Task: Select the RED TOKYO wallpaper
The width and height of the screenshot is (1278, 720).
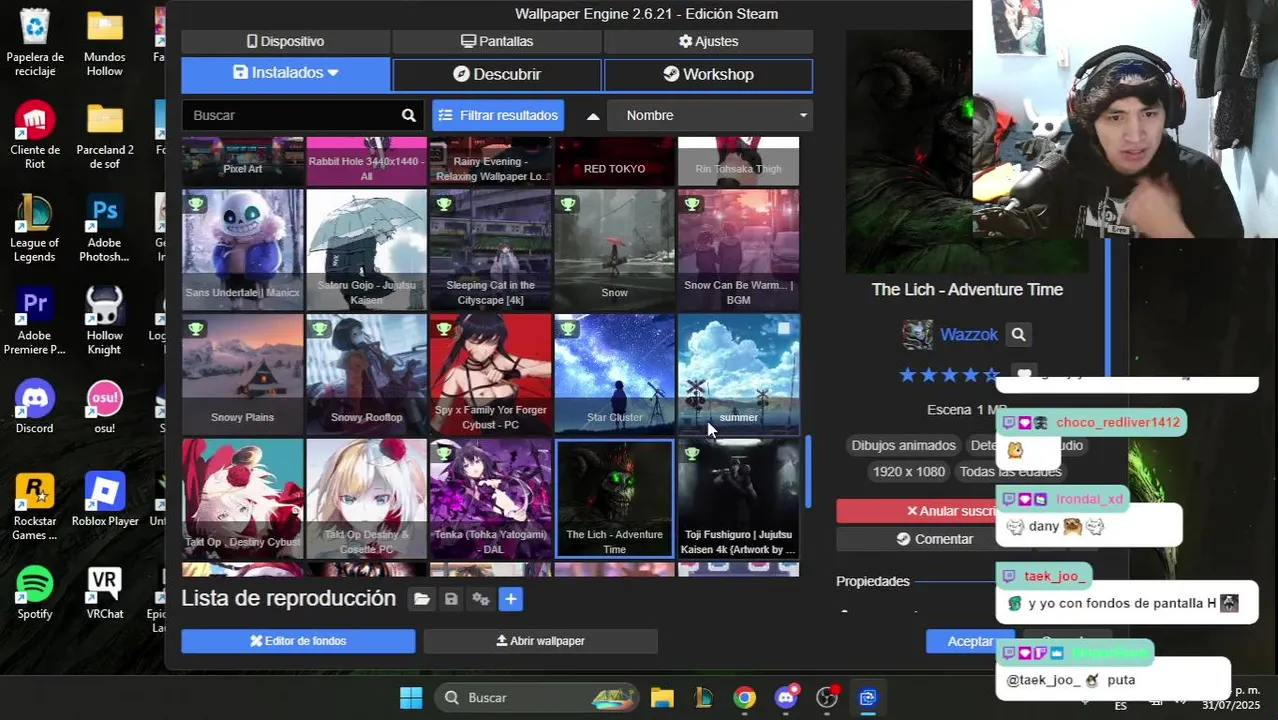Action: [614, 161]
